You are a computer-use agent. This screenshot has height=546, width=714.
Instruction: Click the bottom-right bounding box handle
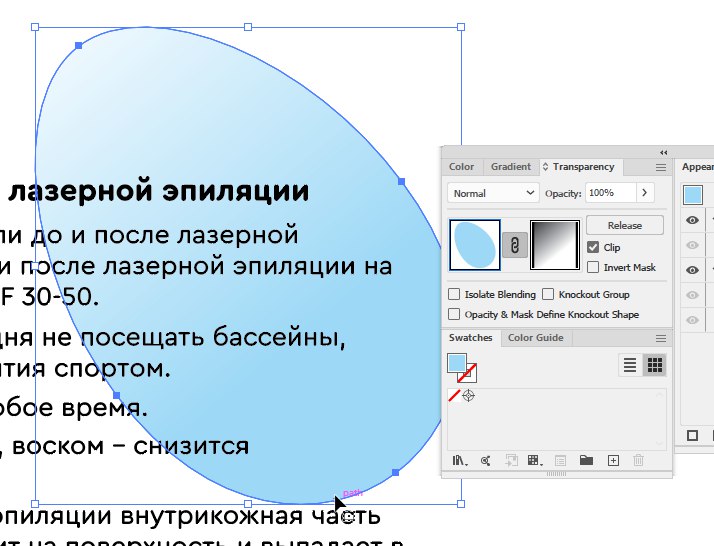pos(461,504)
